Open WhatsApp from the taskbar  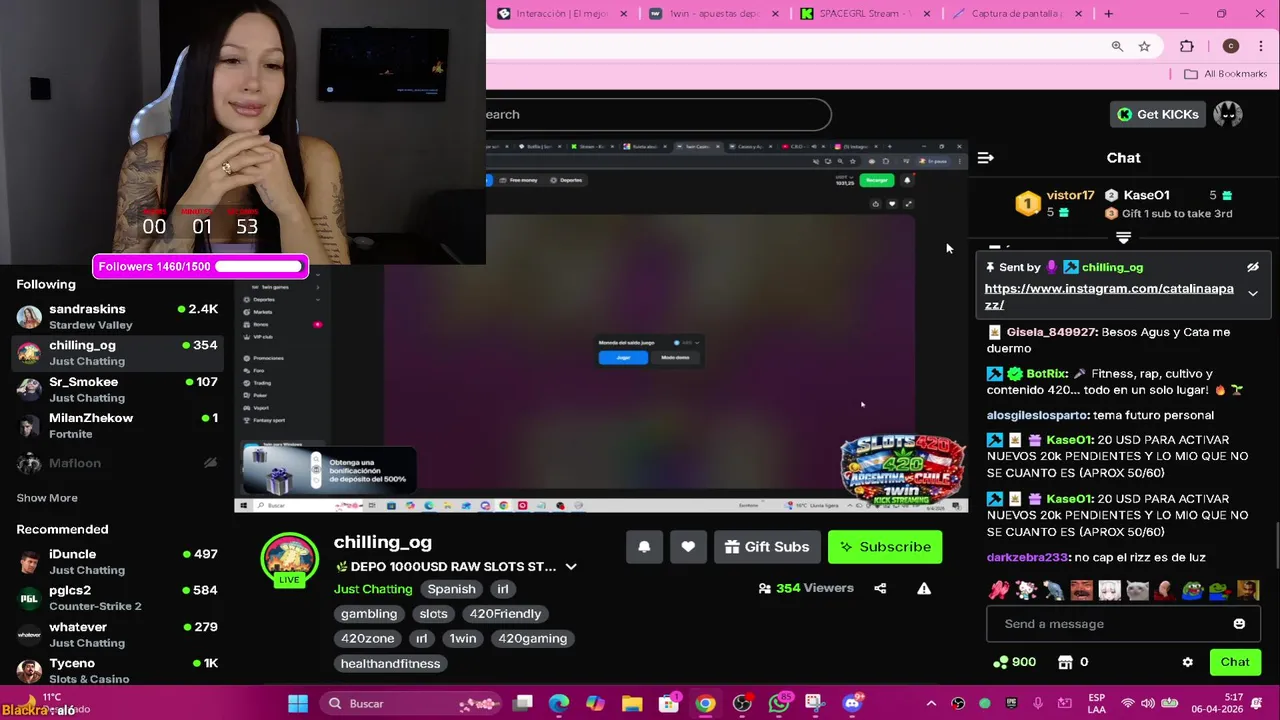point(778,704)
